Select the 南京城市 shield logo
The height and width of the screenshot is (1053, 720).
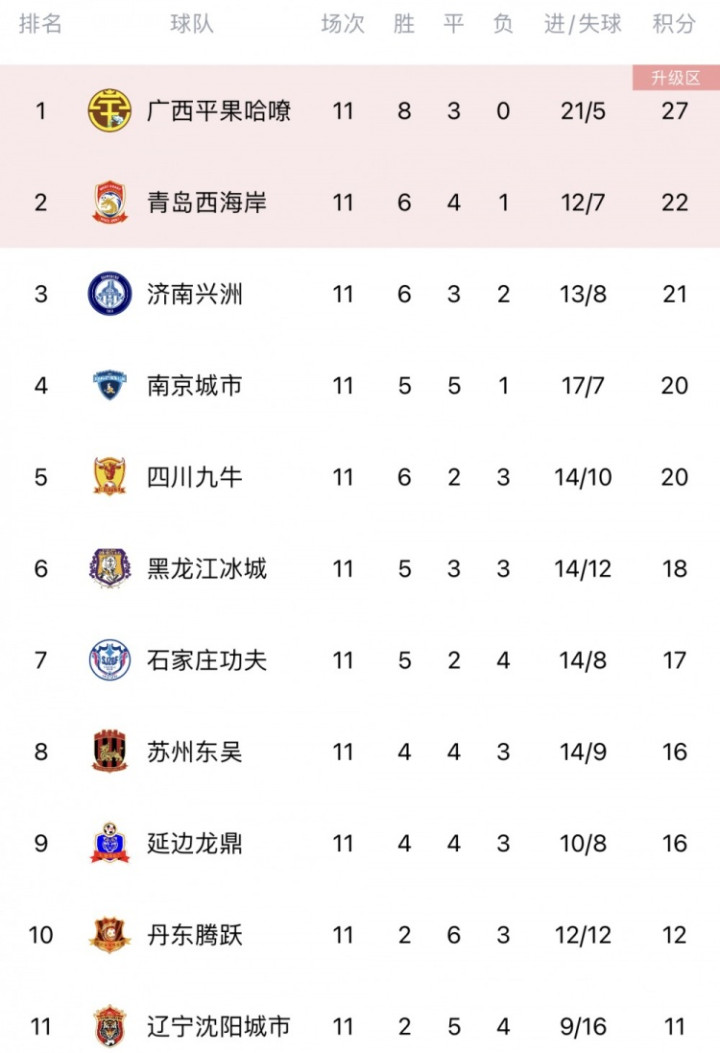[109, 385]
